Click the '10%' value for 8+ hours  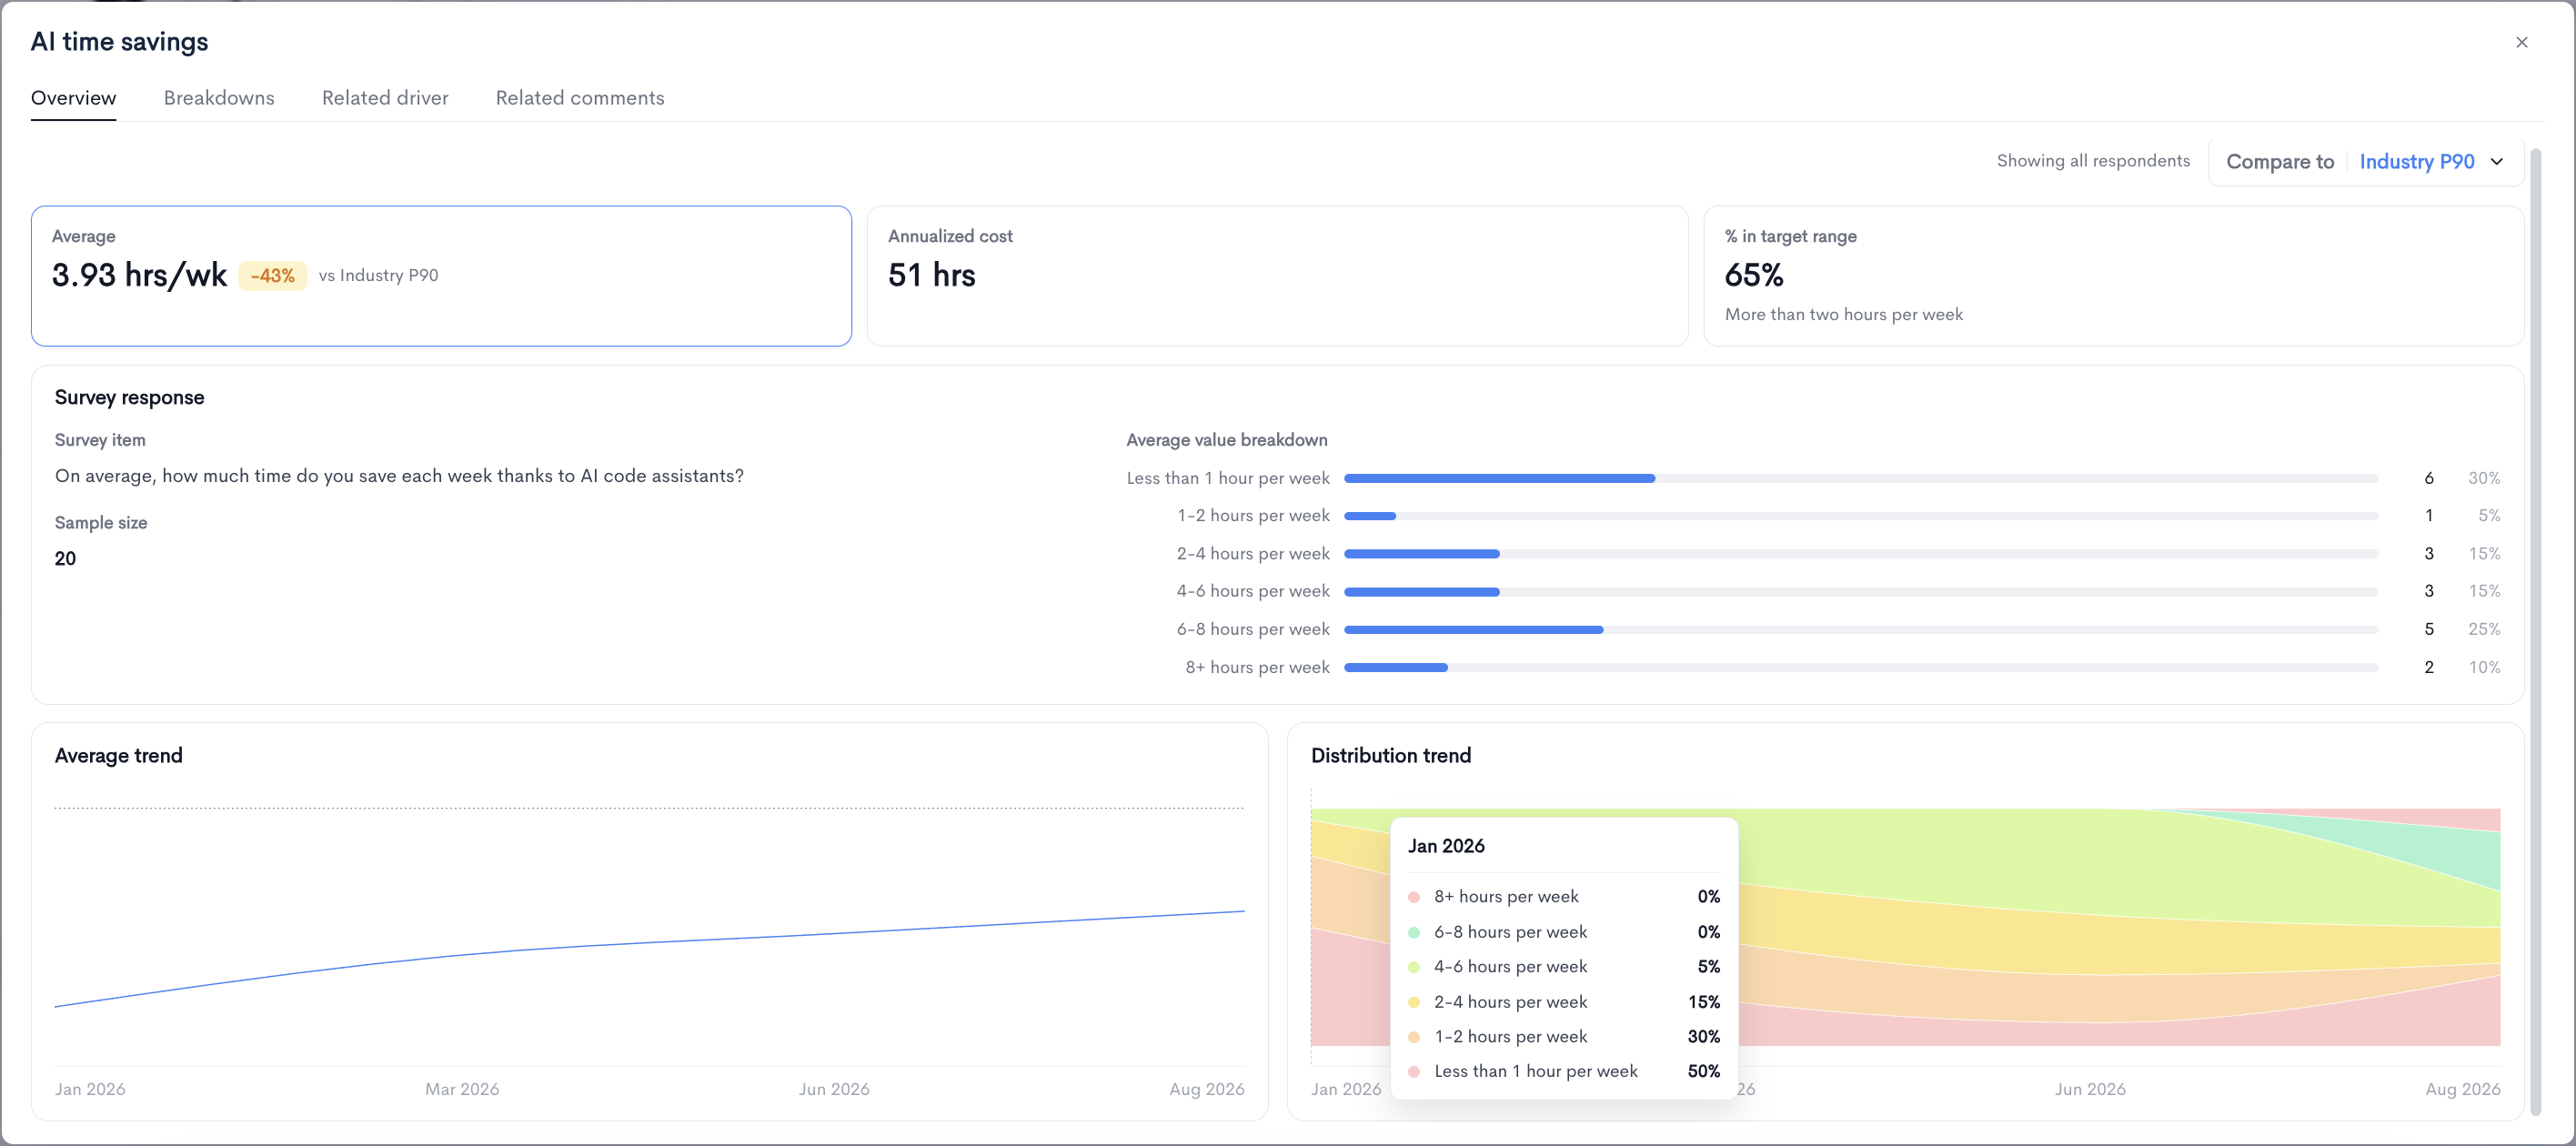coord(2484,668)
